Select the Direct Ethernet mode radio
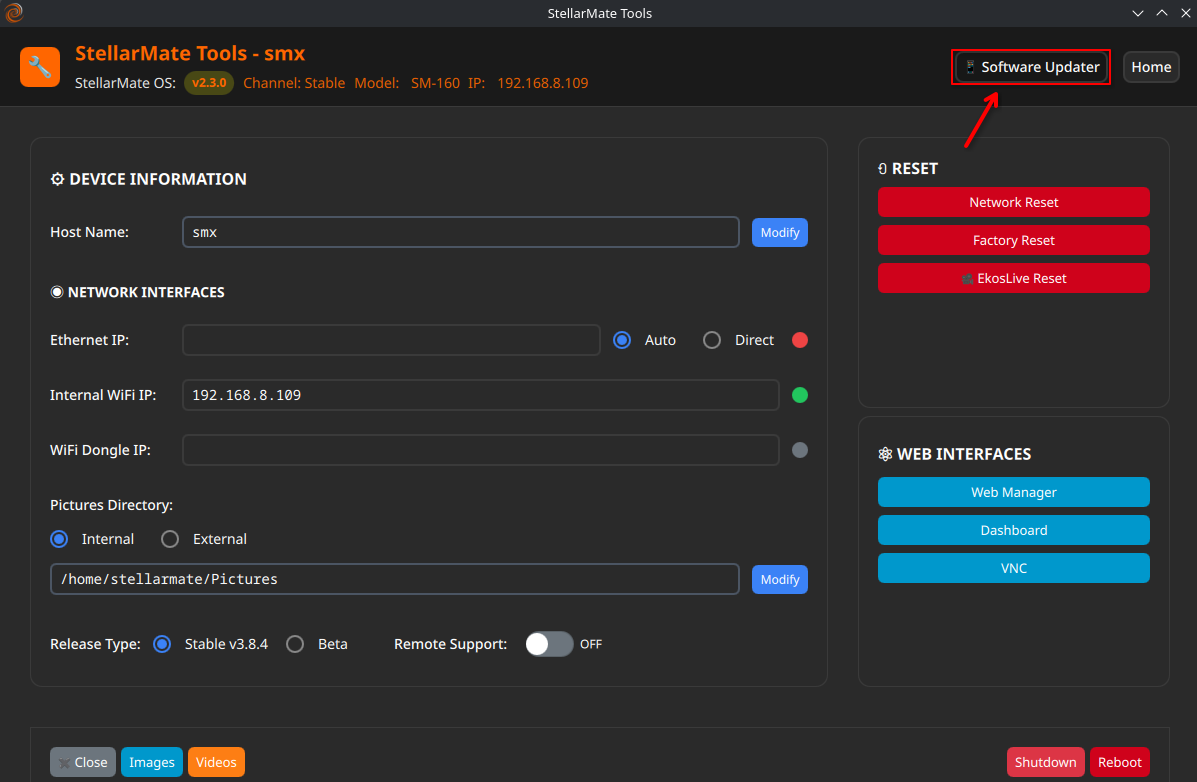Viewport: 1197px width, 782px height. 711,340
